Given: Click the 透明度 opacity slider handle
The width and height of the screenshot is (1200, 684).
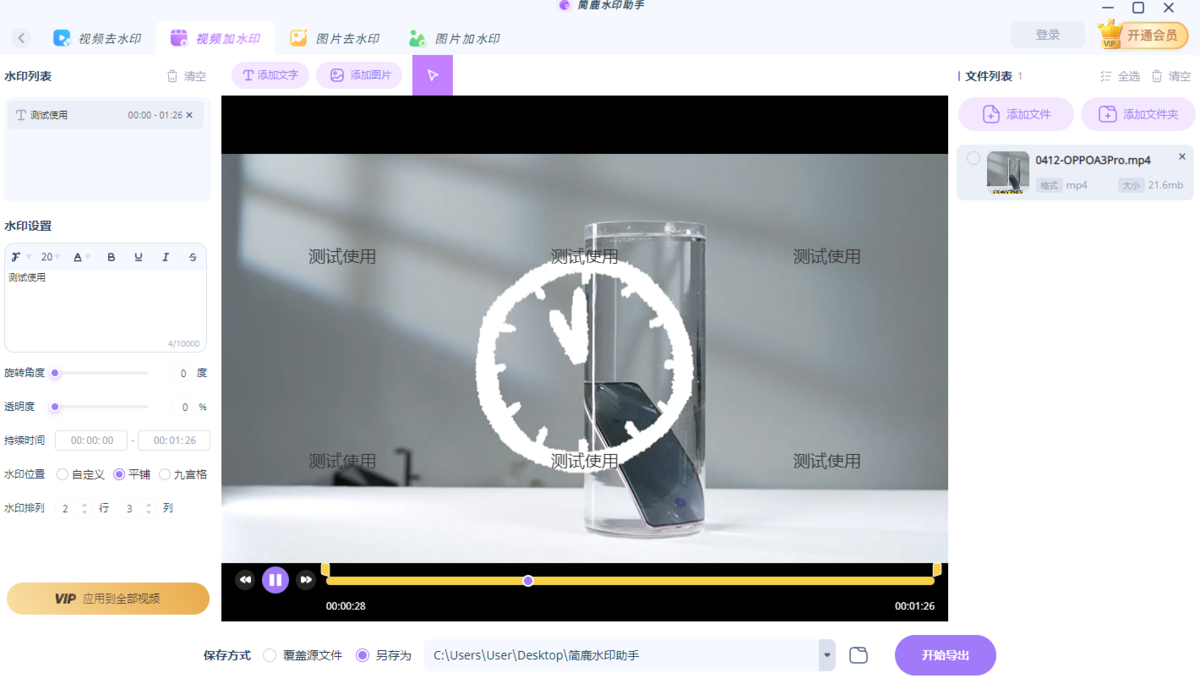Looking at the screenshot, I should tap(55, 407).
